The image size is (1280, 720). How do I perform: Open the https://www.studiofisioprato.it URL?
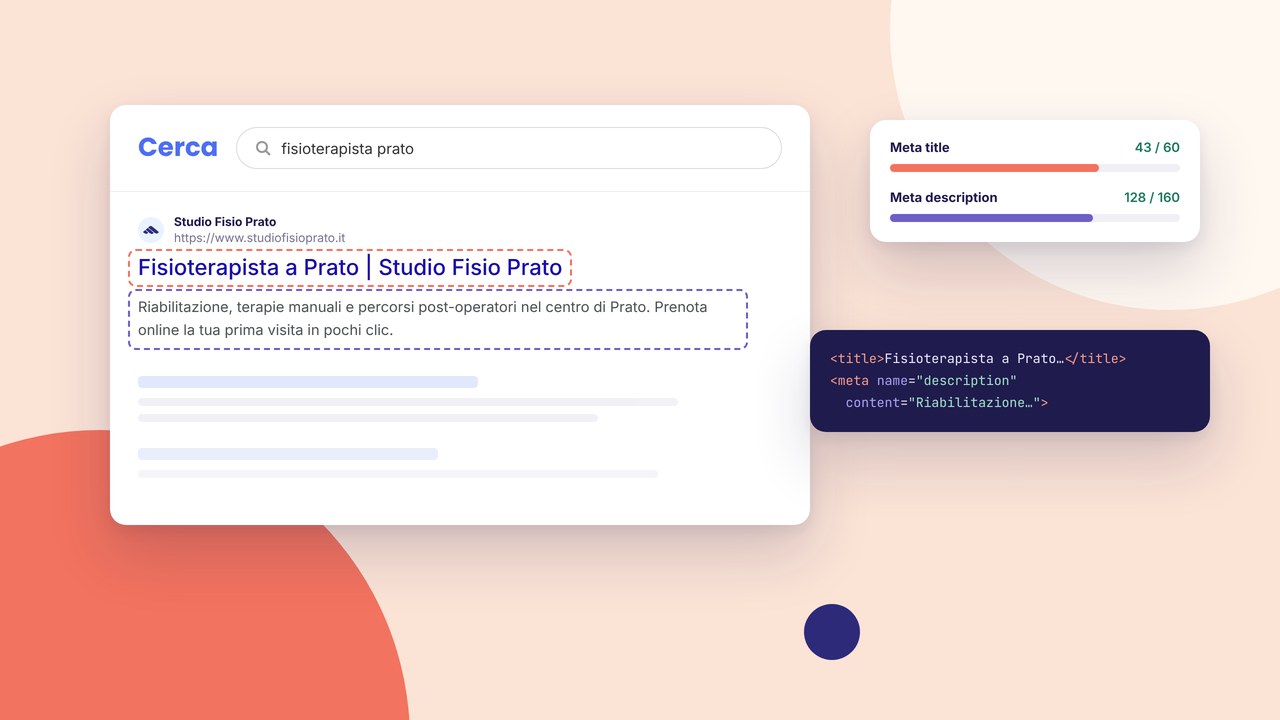click(x=260, y=238)
